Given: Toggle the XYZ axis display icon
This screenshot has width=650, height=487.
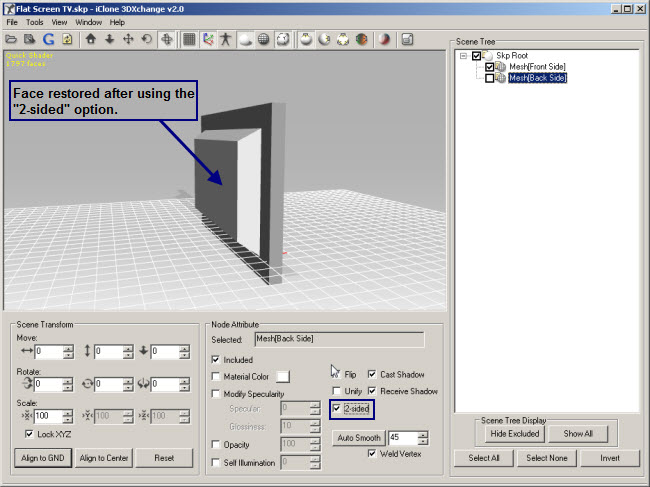Looking at the screenshot, I should click(208, 39).
